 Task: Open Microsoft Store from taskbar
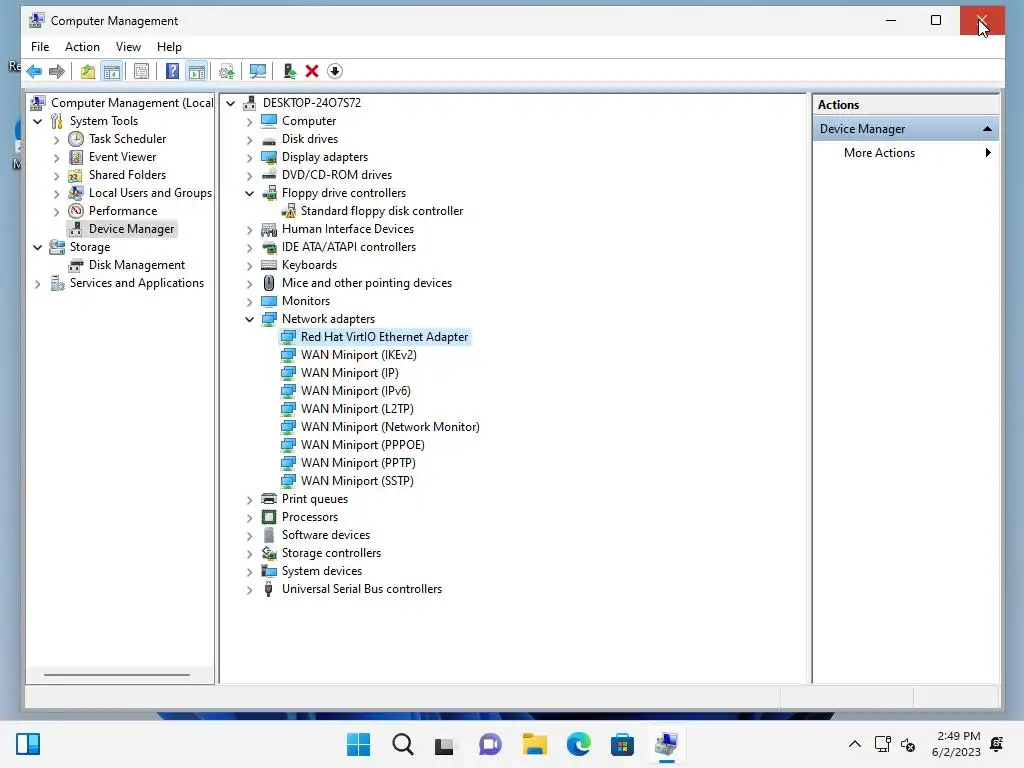(622, 744)
